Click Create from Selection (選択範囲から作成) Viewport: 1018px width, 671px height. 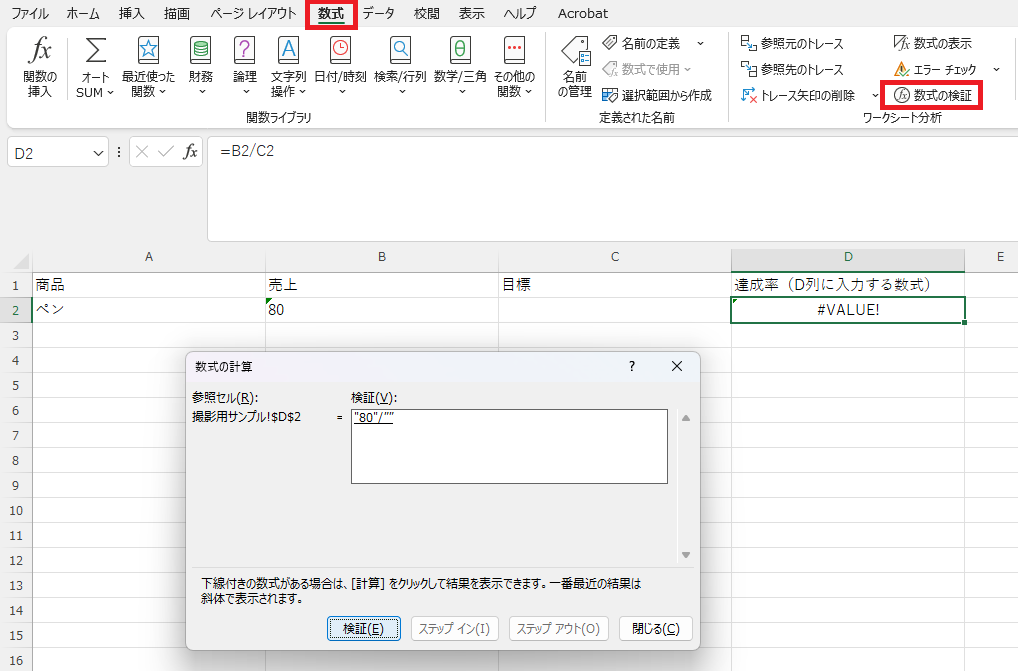(657, 95)
